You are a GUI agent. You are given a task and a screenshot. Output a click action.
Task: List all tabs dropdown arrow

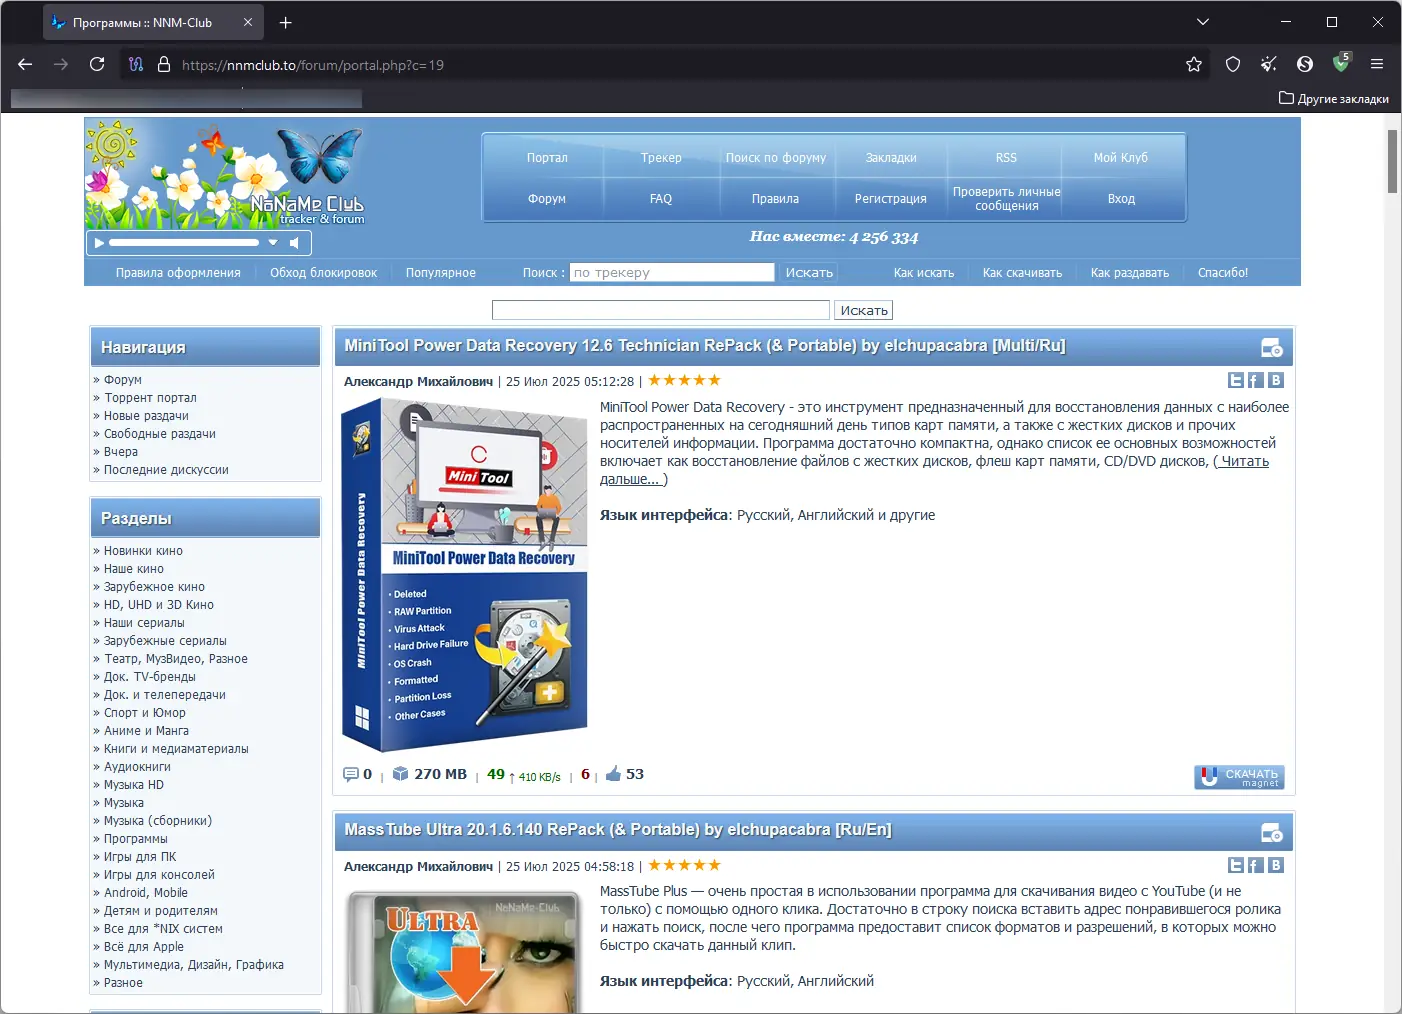[1203, 22]
